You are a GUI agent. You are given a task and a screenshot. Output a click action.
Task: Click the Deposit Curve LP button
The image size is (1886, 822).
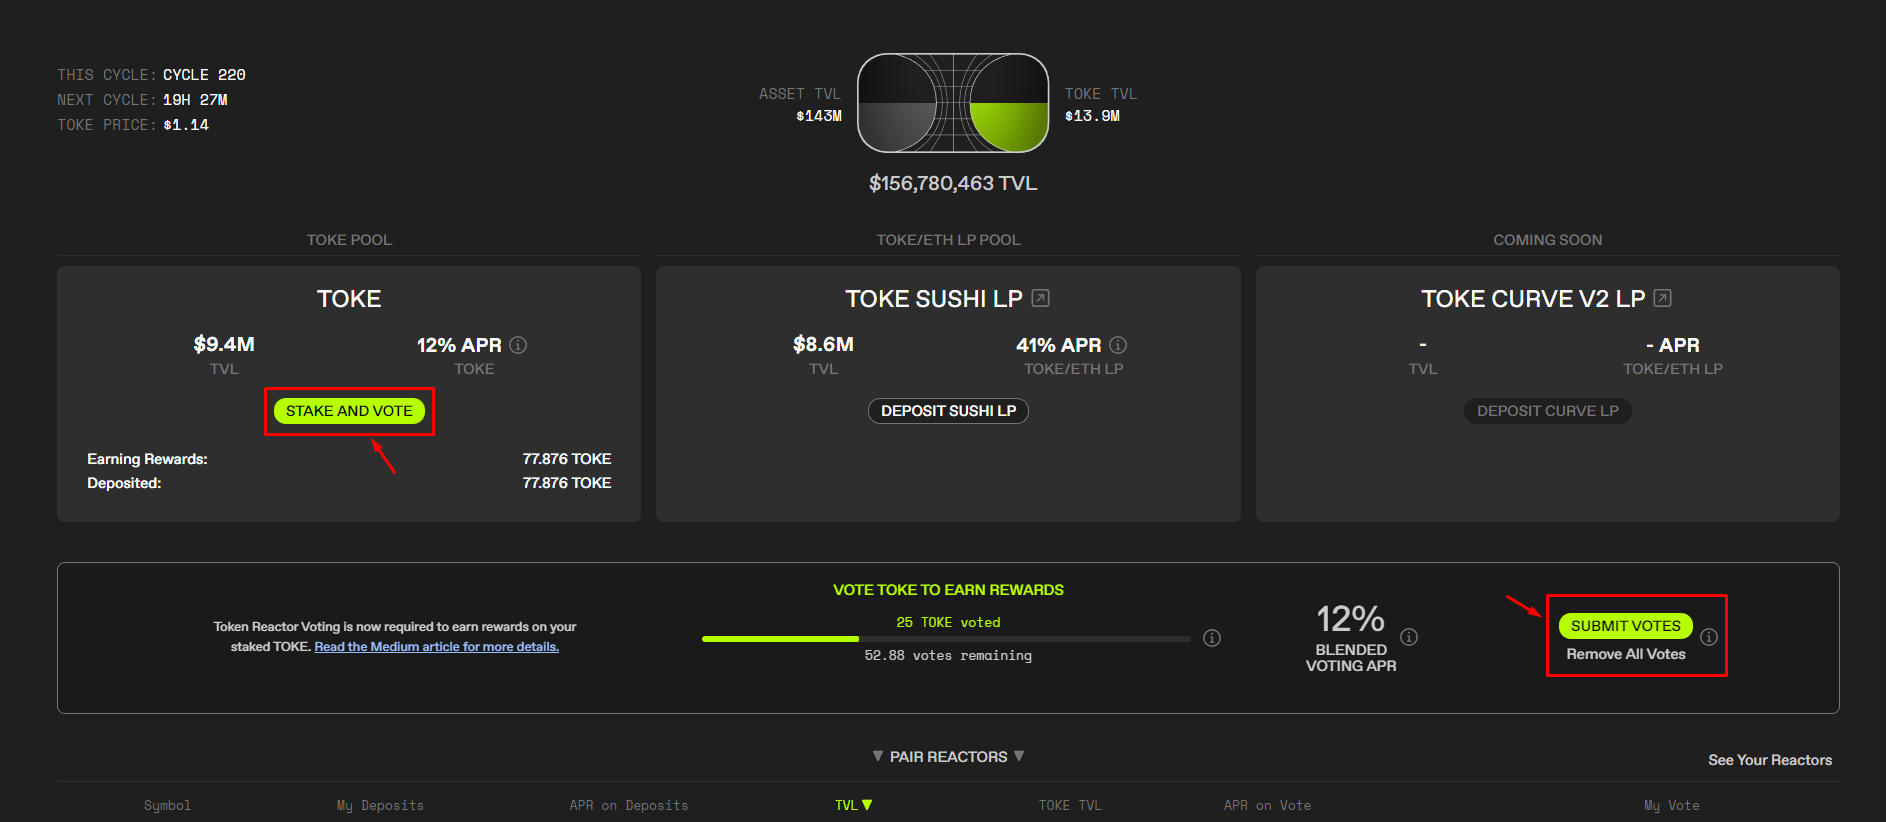(x=1547, y=411)
